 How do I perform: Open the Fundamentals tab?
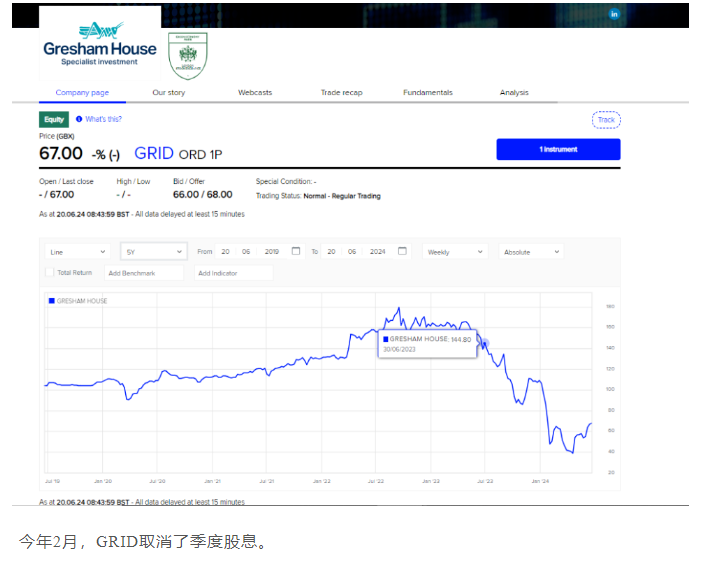click(428, 92)
